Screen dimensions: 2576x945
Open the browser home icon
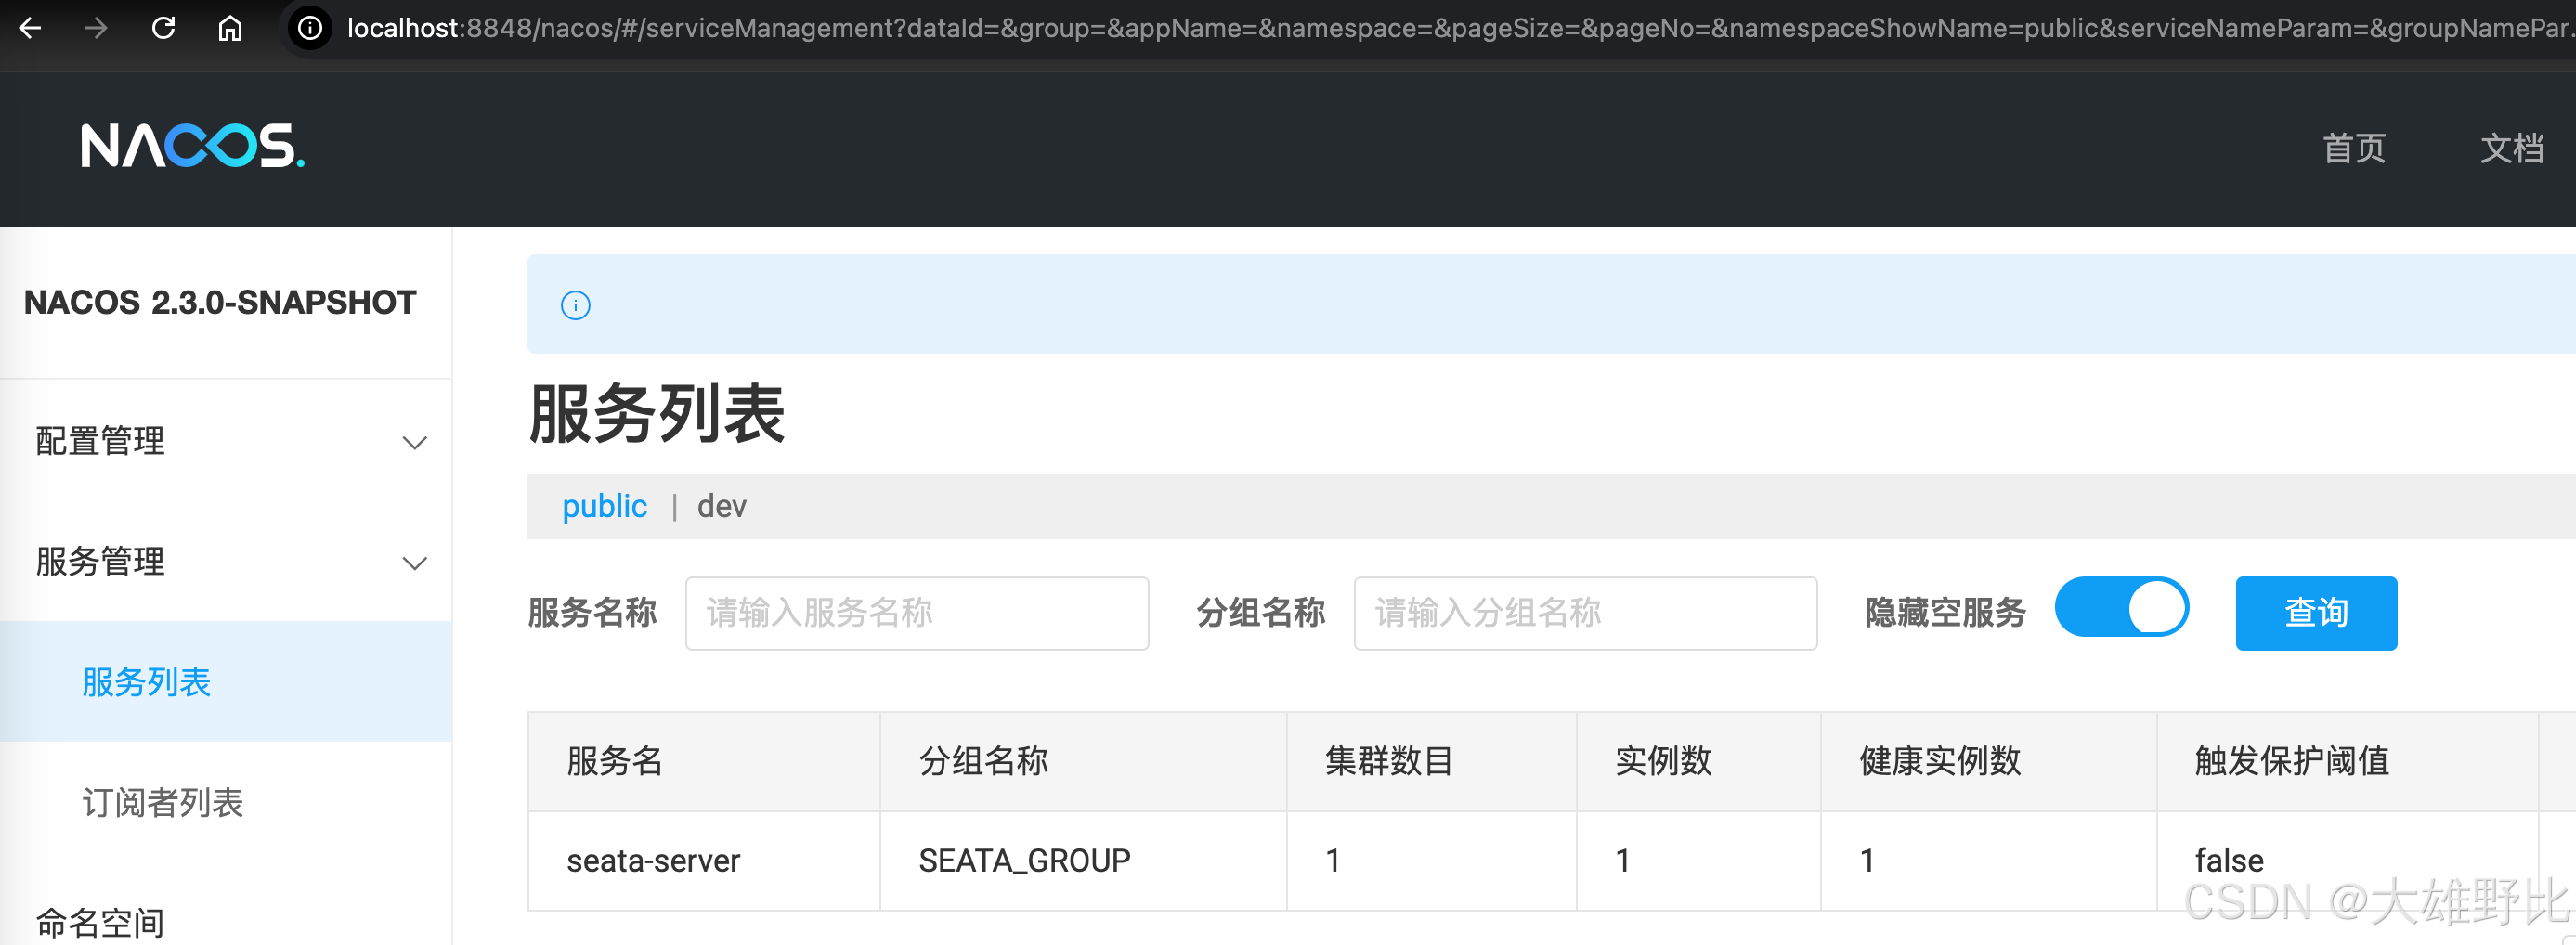click(230, 28)
